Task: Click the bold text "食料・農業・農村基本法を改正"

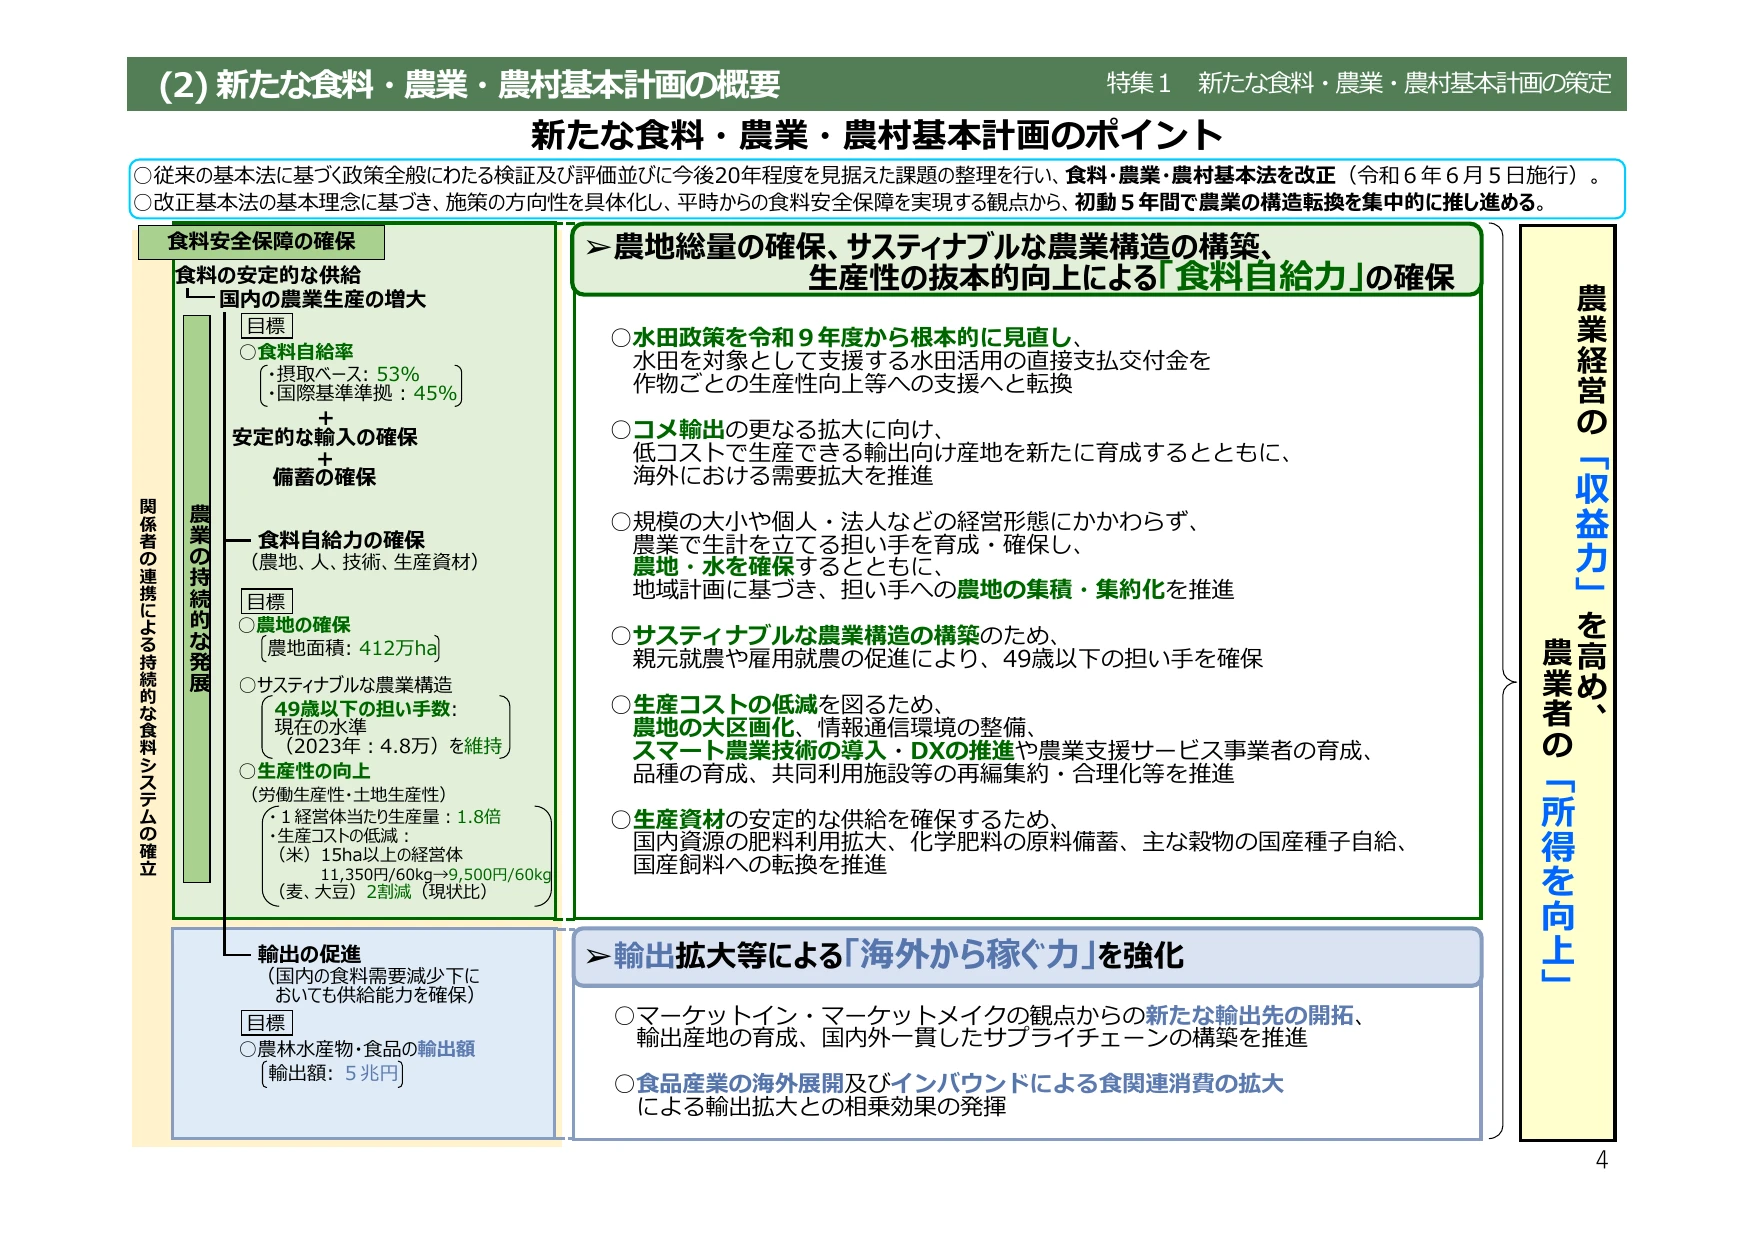Action: pyautogui.click(x=1200, y=176)
